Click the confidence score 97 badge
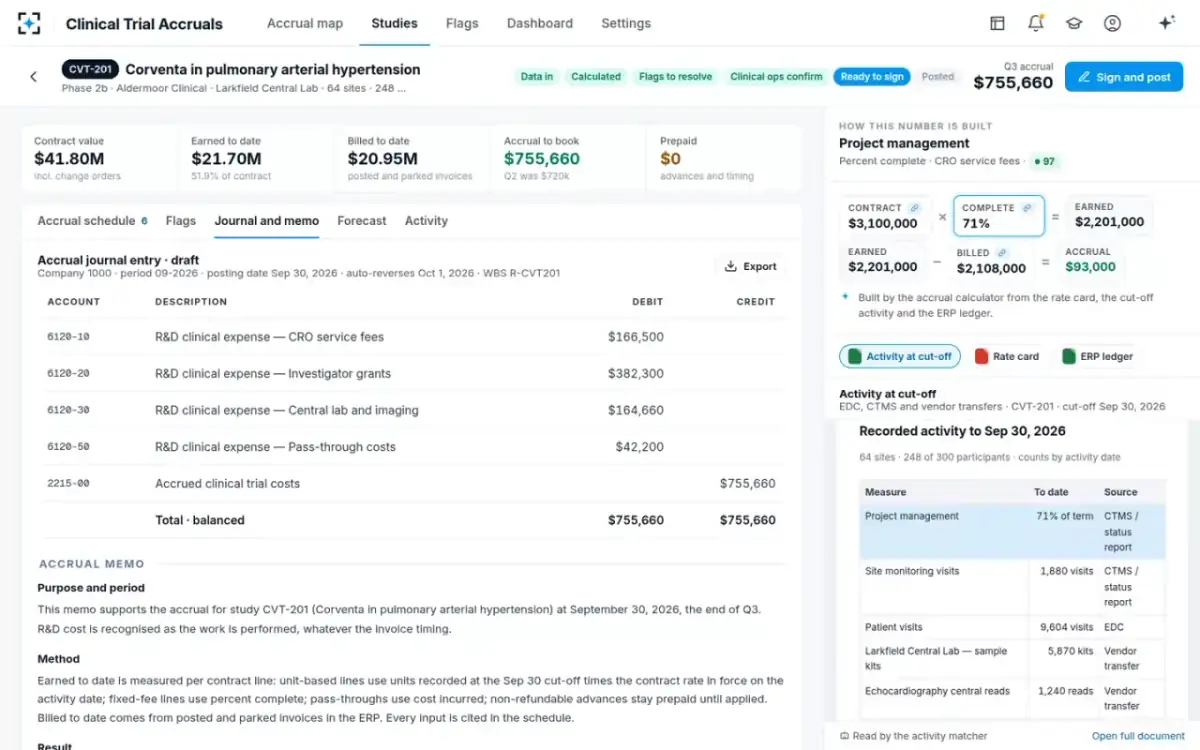The width and height of the screenshot is (1200, 750). pyautogui.click(x=1046, y=161)
